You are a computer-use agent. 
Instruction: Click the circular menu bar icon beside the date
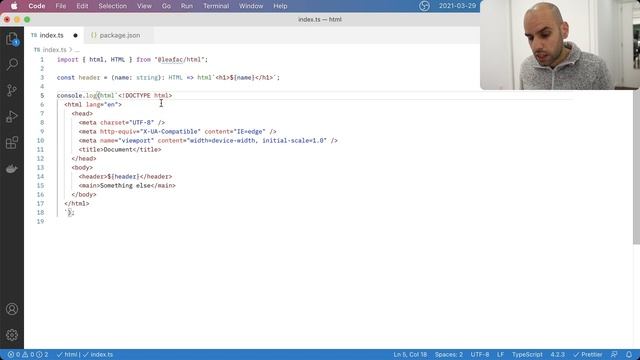point(424,6)
